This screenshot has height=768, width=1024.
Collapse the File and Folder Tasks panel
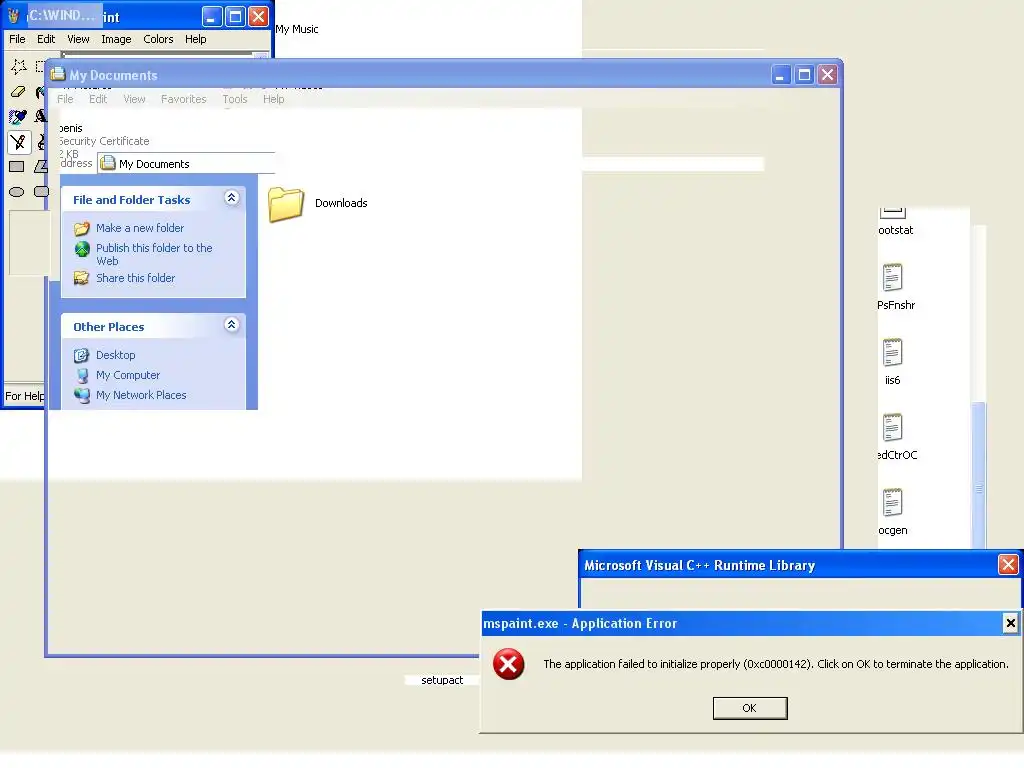[x=231, y=198]
